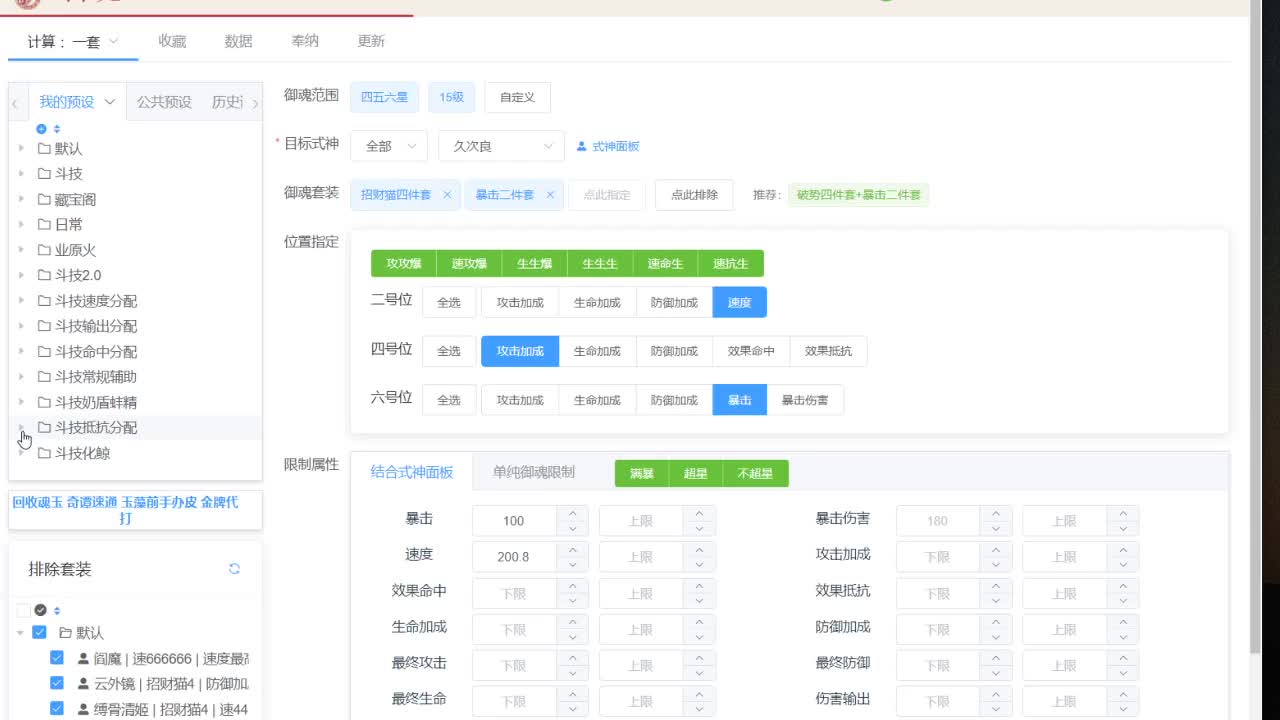Remove the 招财猫四件套 tag
This screenshot has height=720, width=1280.
[x=447, y=195]
